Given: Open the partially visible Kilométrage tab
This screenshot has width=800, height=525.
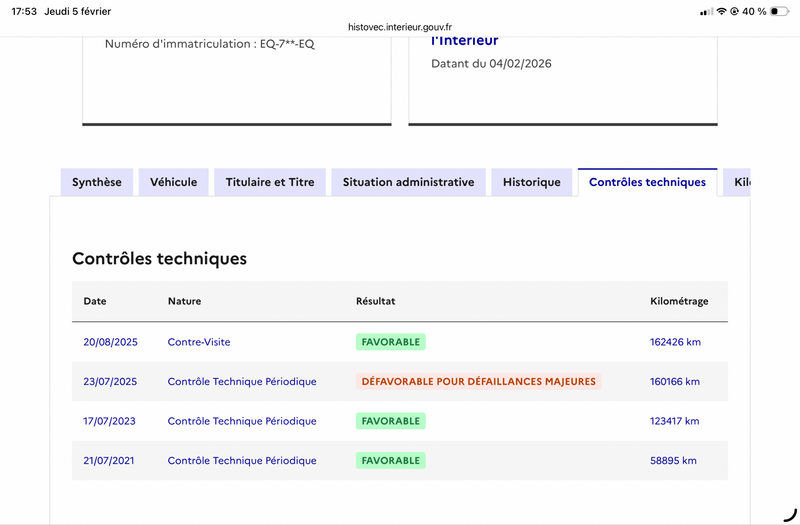Looking at the screenshot, I should tap(740, 182).
